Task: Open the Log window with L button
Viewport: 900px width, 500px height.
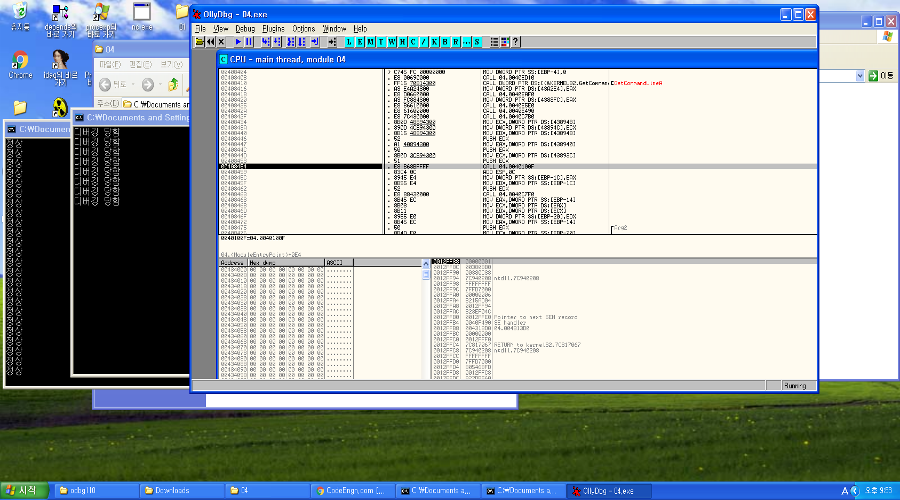Action: click(x=349, y=42)
